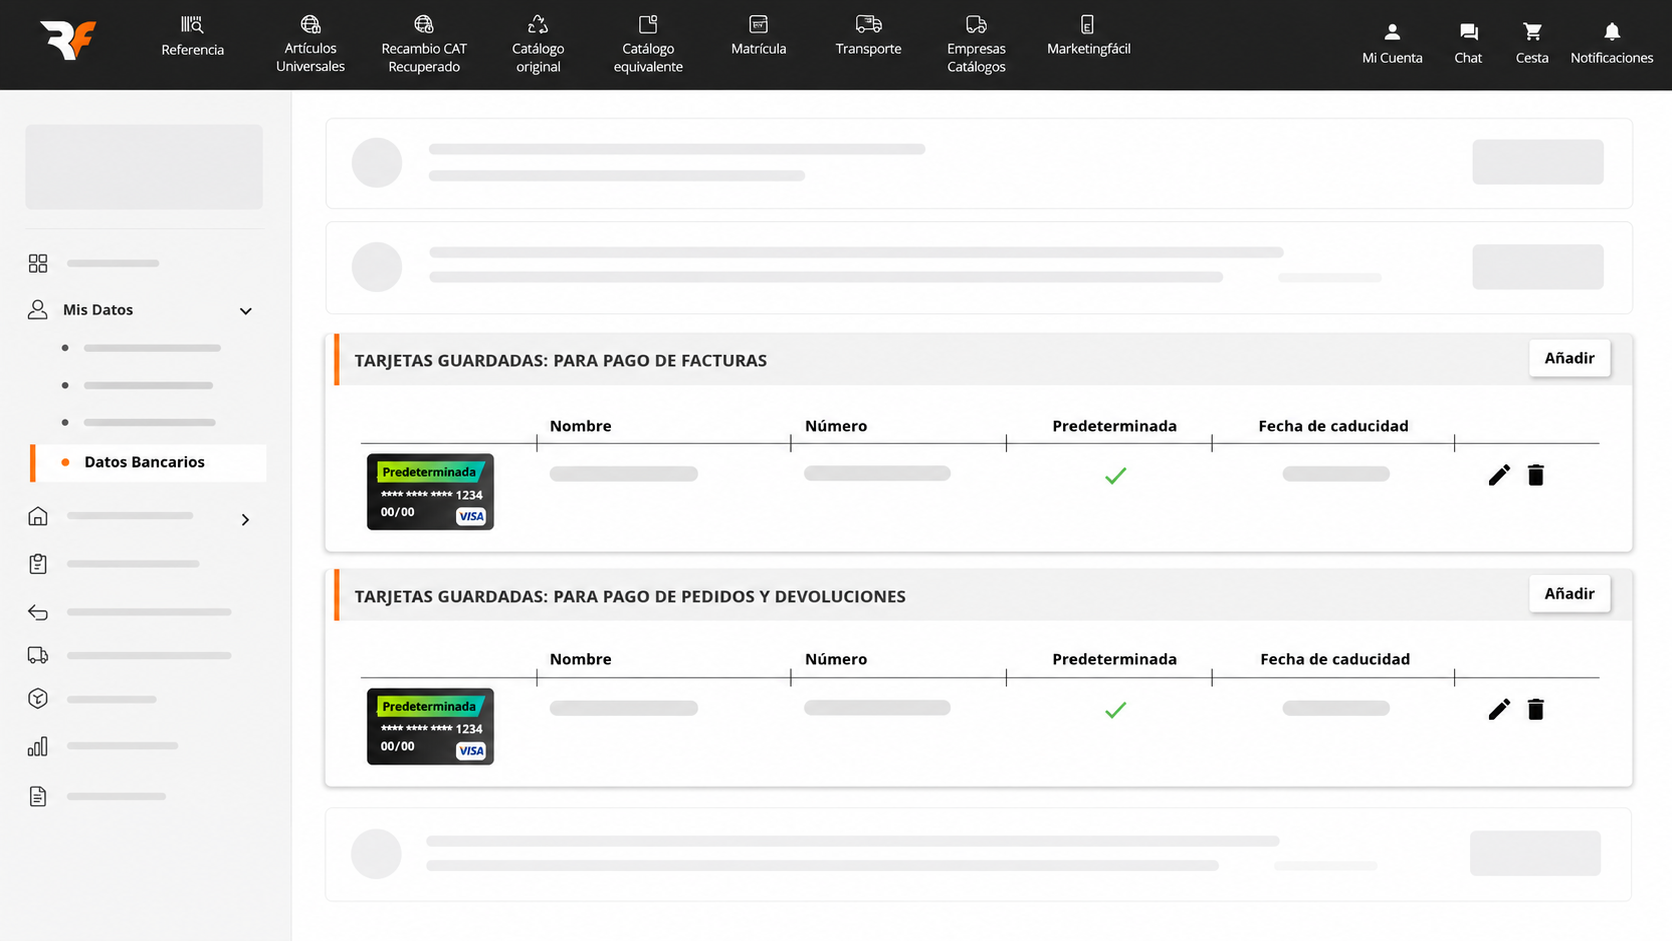Go to RF logo home

pos(68,40)
